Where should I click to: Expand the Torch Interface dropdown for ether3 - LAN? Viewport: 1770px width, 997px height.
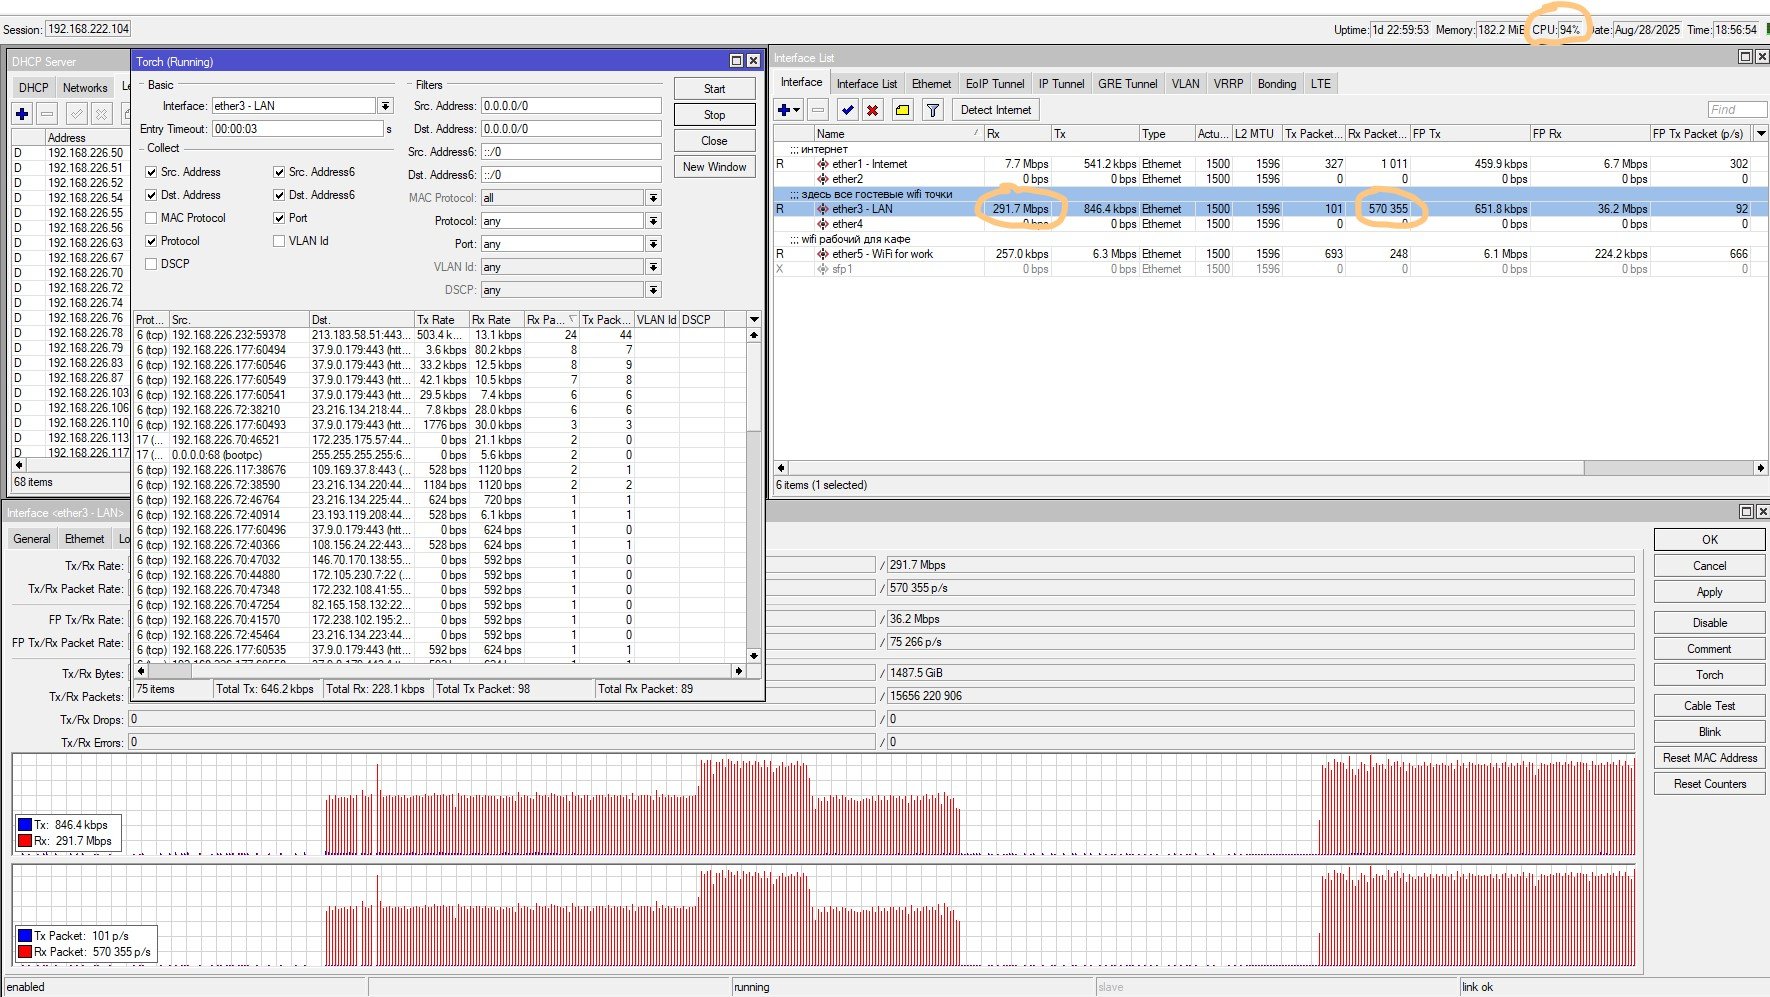point(385,106)
